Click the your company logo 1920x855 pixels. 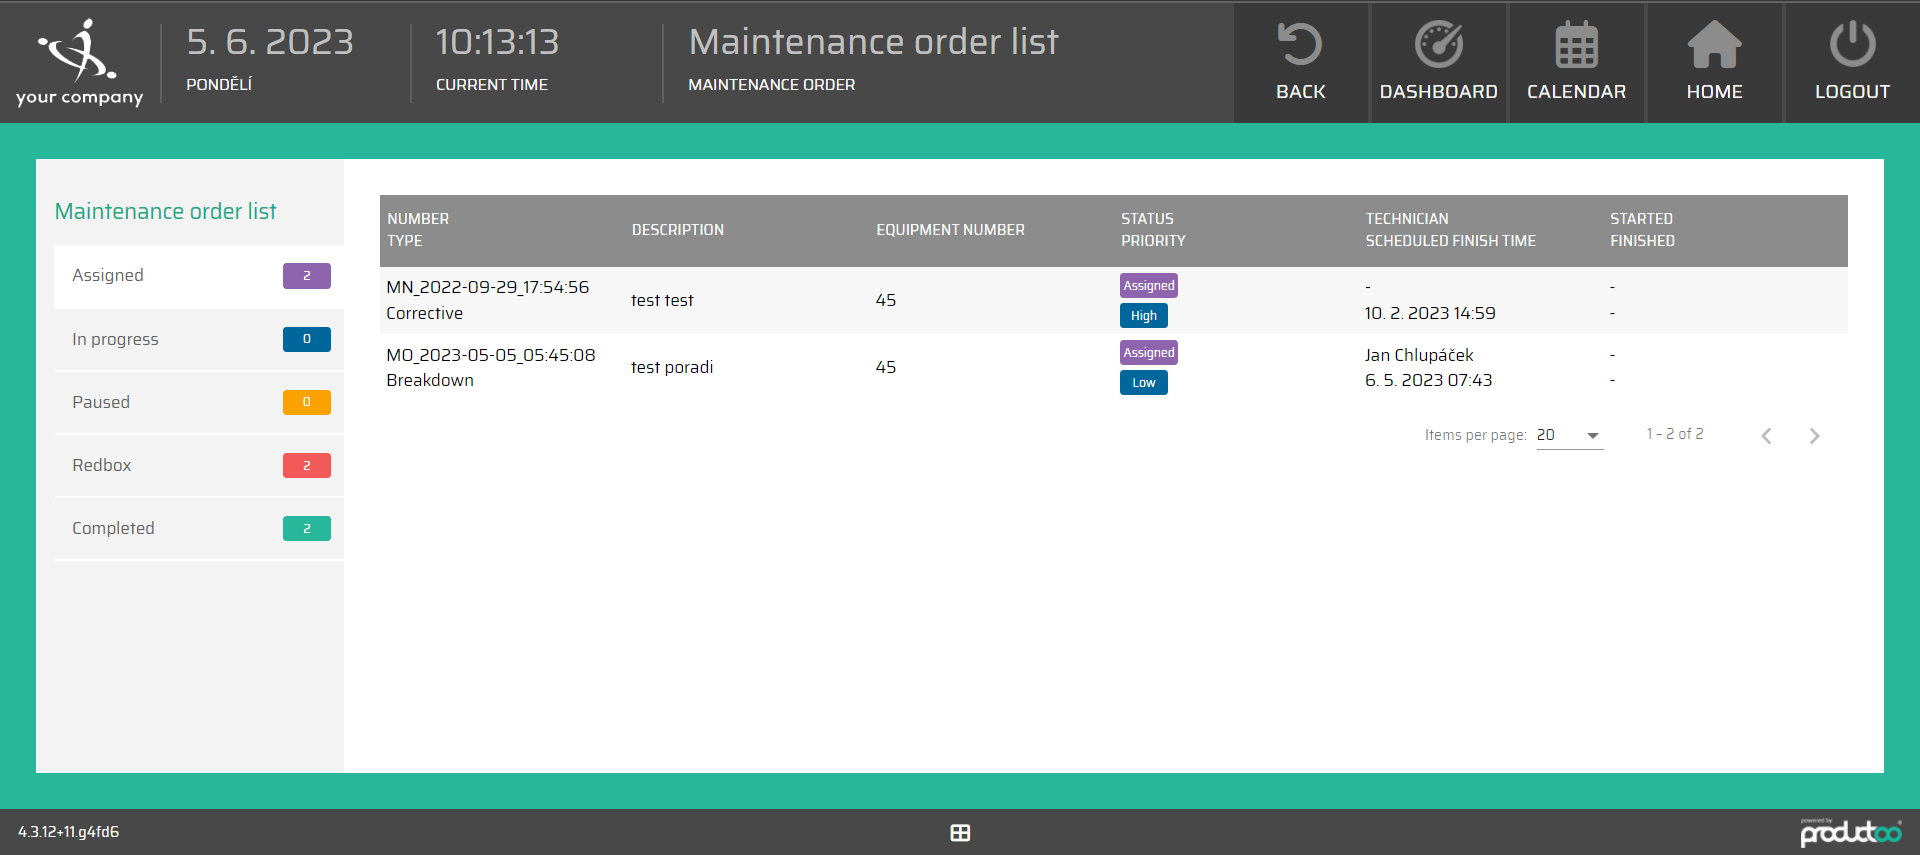(x=79, y=62)
